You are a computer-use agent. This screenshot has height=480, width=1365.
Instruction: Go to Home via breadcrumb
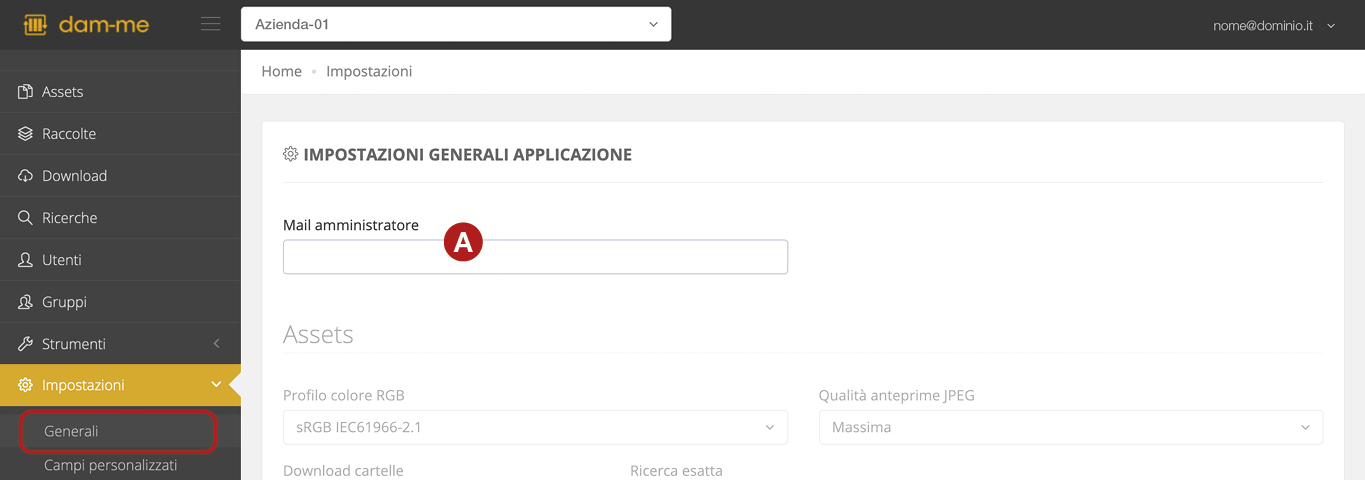(x=281, y=72)
